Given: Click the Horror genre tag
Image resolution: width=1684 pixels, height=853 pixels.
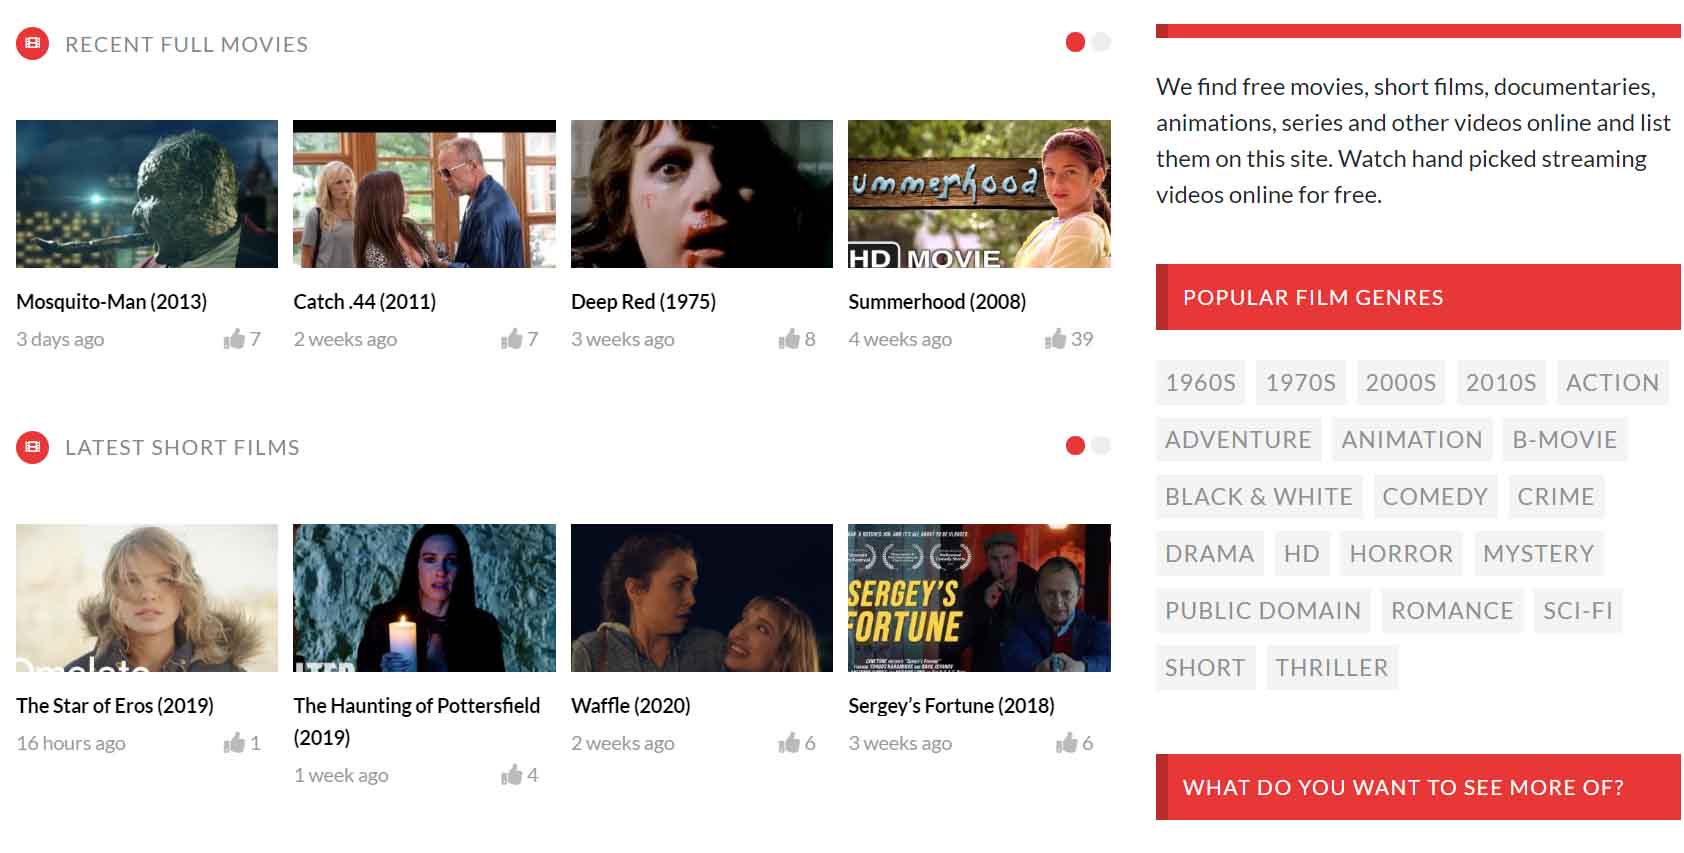Looking at the screenshot, I should click(1401, 553).
